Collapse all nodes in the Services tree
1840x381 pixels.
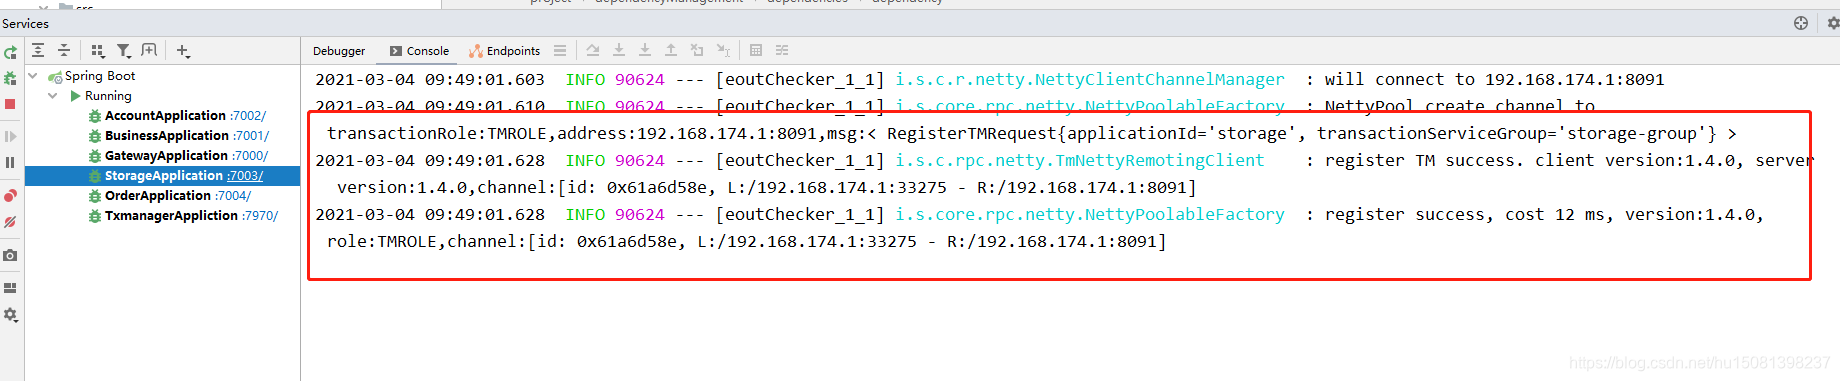[64, 50]
